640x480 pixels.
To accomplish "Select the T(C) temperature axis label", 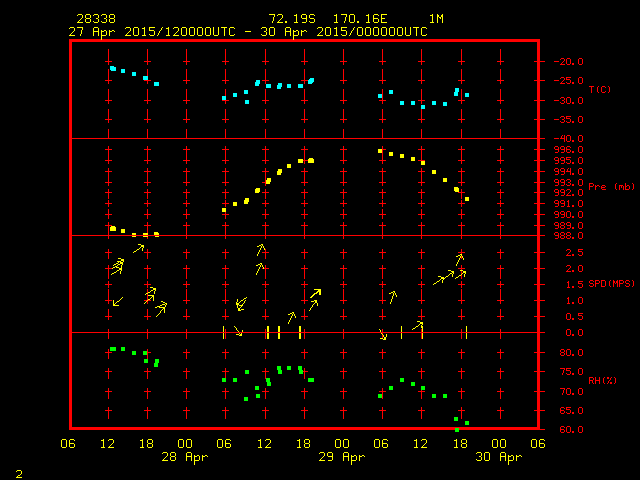I will (599, 90).
